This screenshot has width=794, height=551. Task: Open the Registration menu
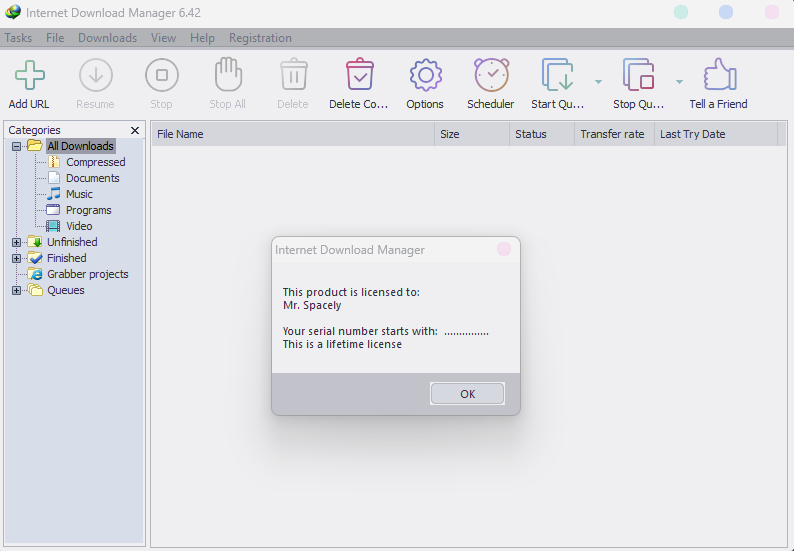click(260, 38)
